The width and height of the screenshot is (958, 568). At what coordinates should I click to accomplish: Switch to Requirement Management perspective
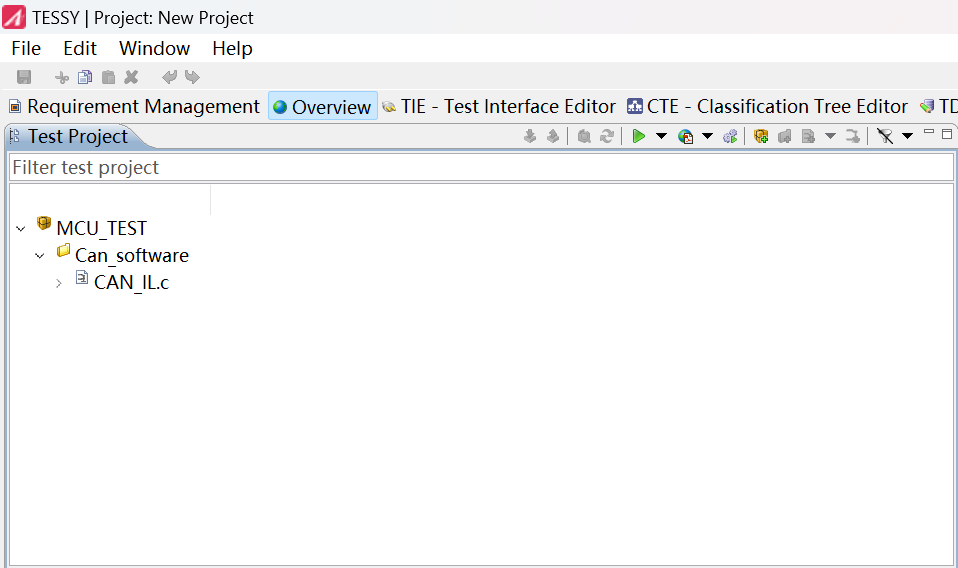pos(134,106)
